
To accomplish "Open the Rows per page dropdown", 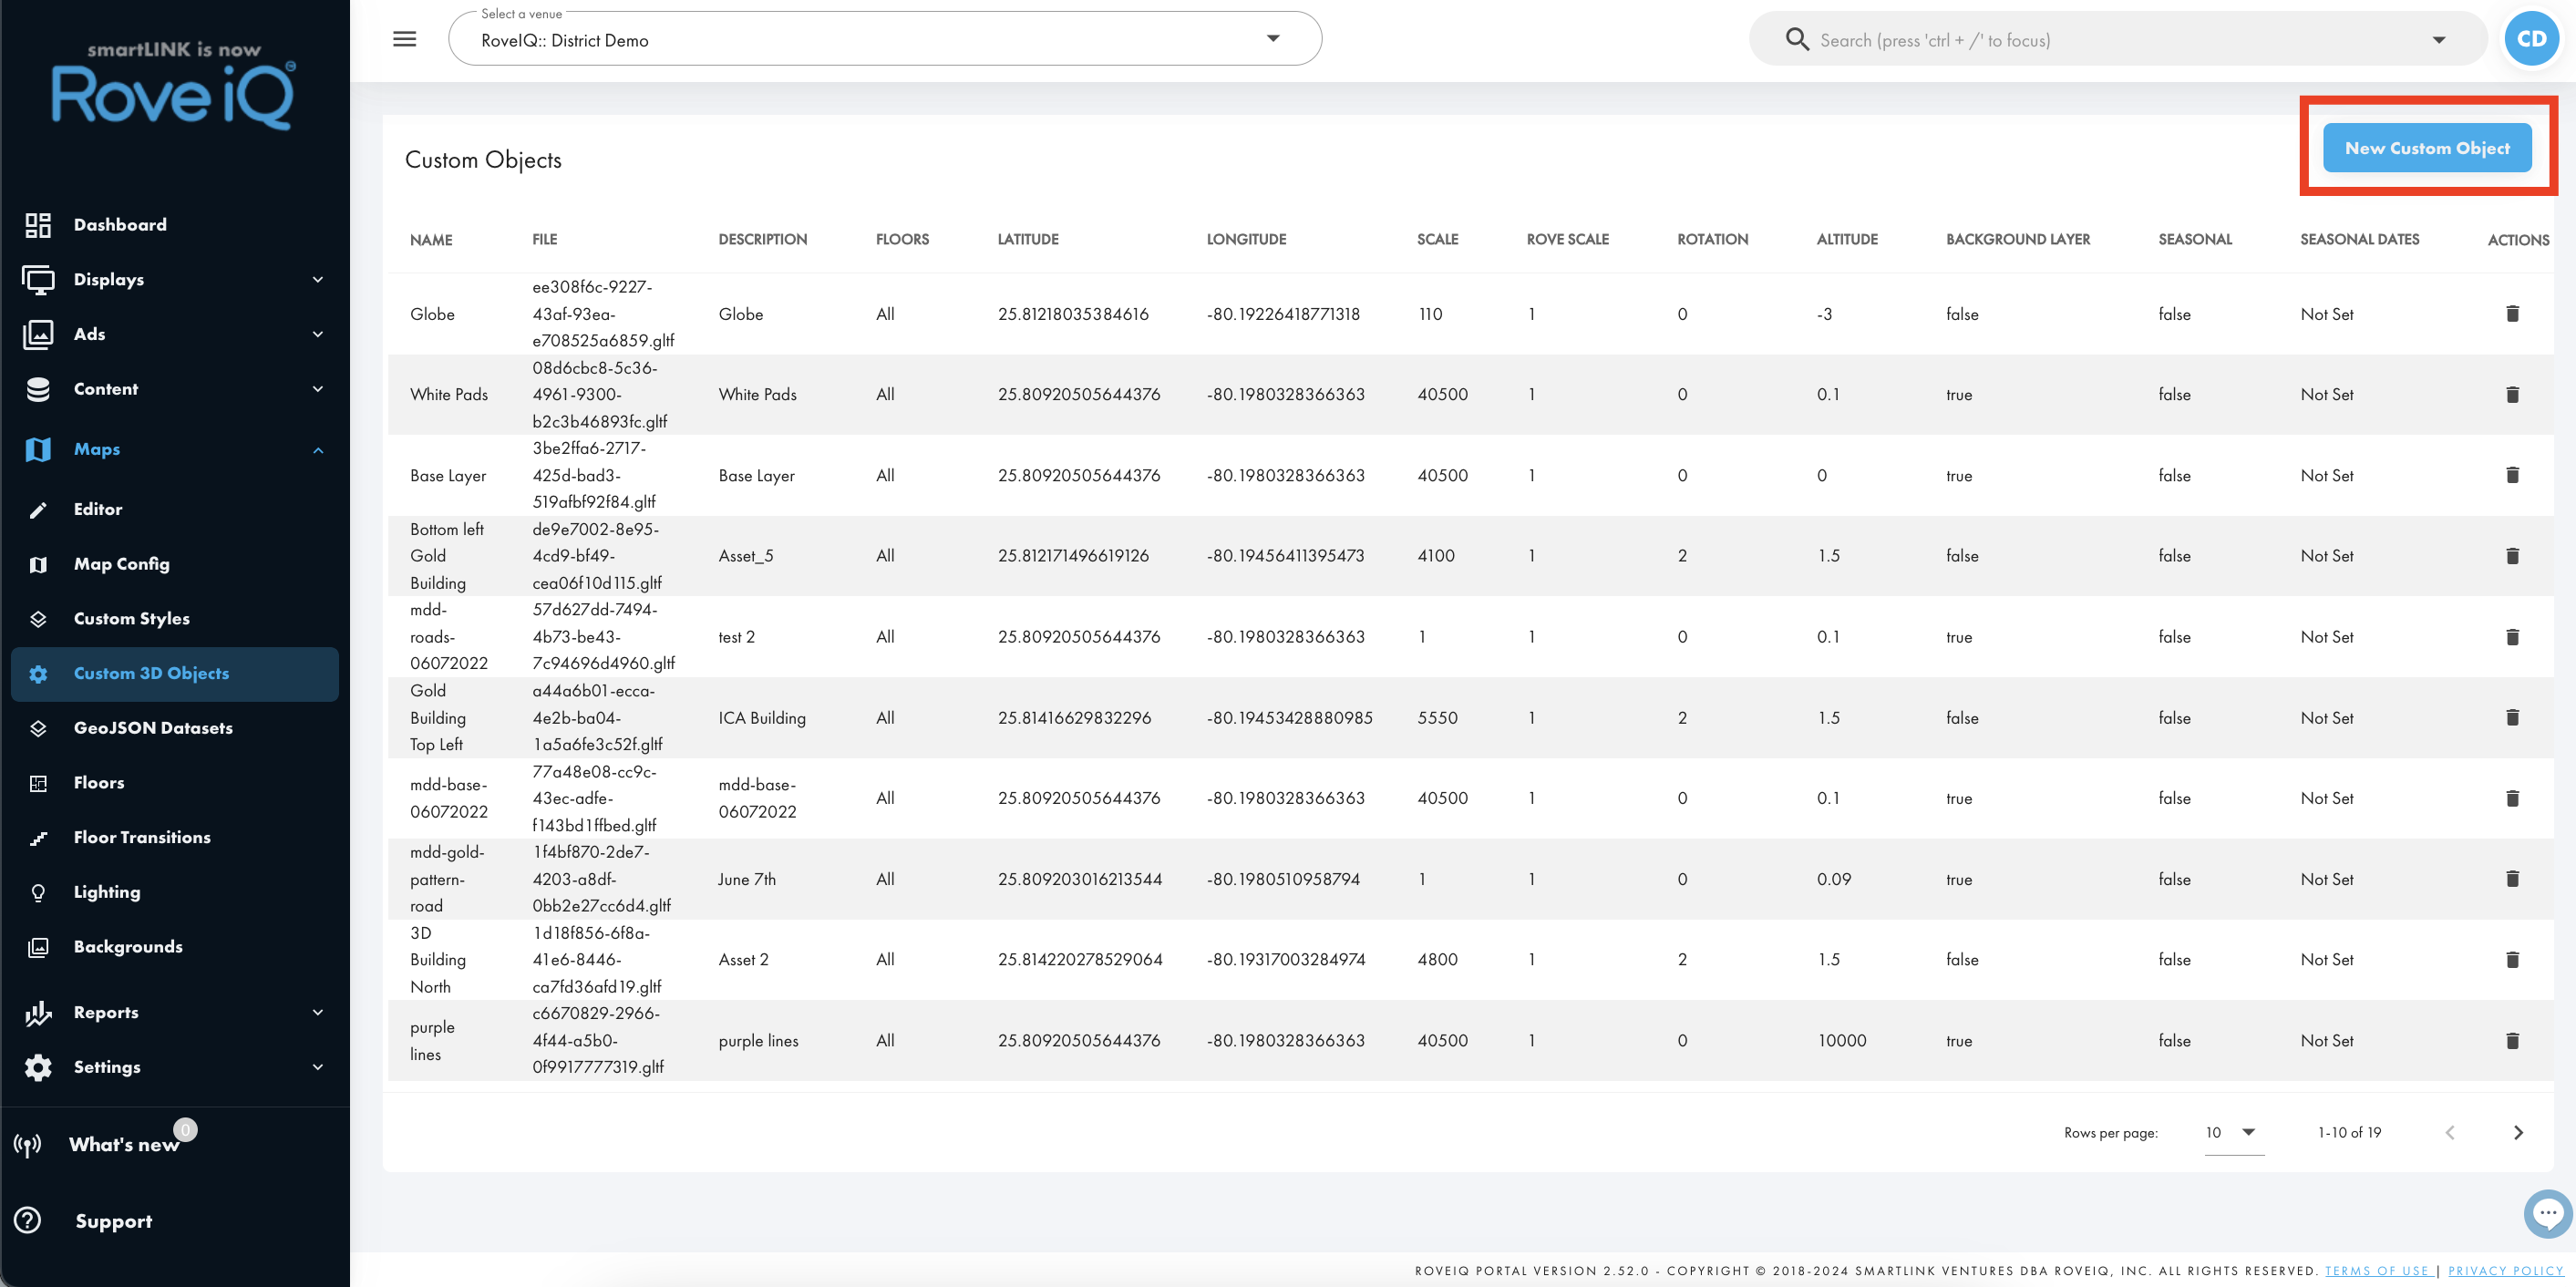I will [2233, 1132].
